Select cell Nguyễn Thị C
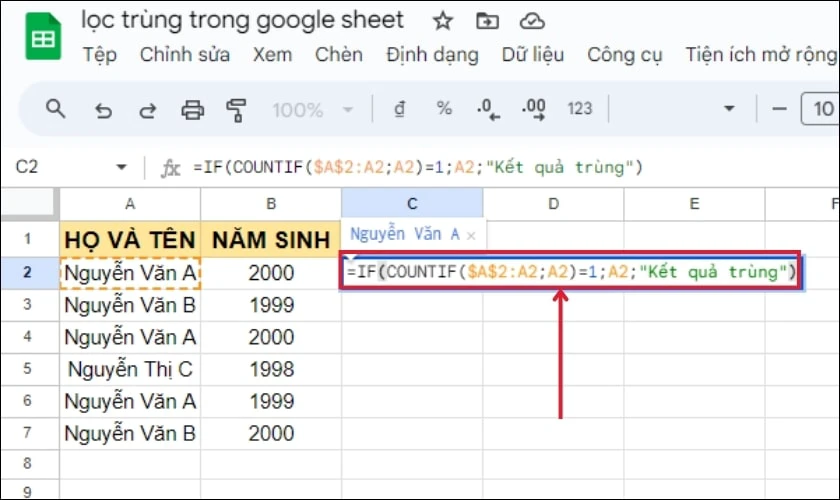 pos(130,369)
